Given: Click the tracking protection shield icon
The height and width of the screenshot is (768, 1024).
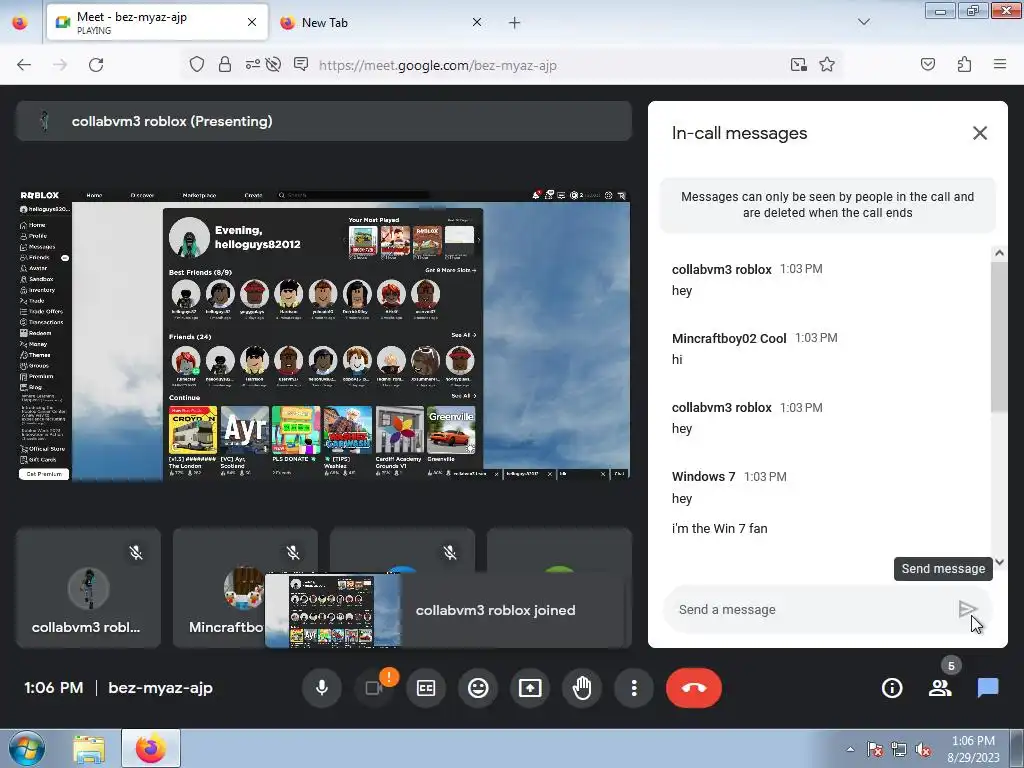Looking at the screenshot, I should 197,65.
